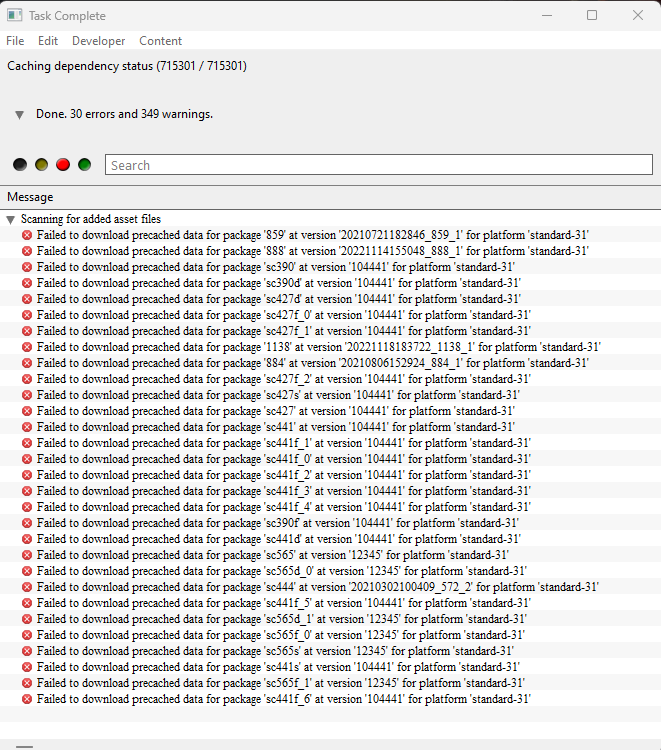Image resolution: width=661 pixels, height=750 pixels.
Task: Select the error text for package 'sc441f_5'
Action: click(x=284, y=603)
